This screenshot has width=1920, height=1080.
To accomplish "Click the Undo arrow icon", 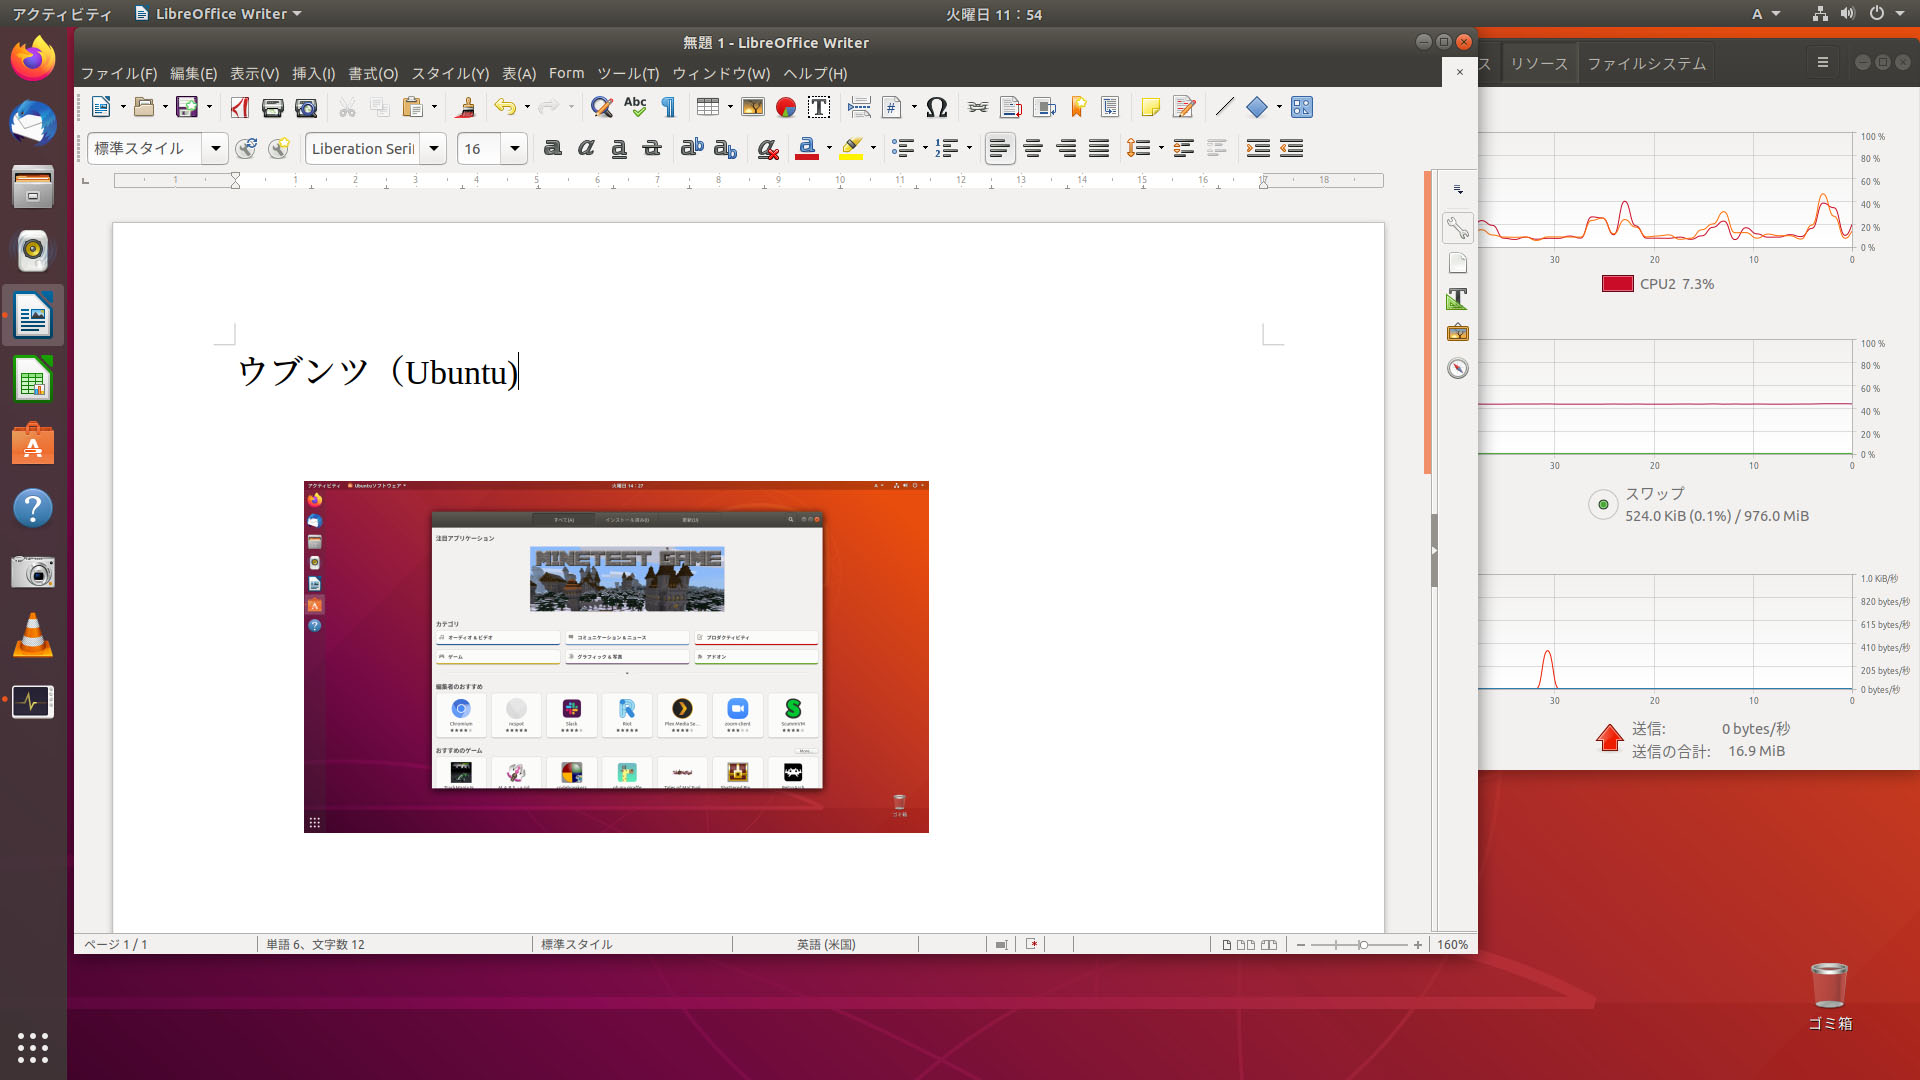I will pos(505,107).
